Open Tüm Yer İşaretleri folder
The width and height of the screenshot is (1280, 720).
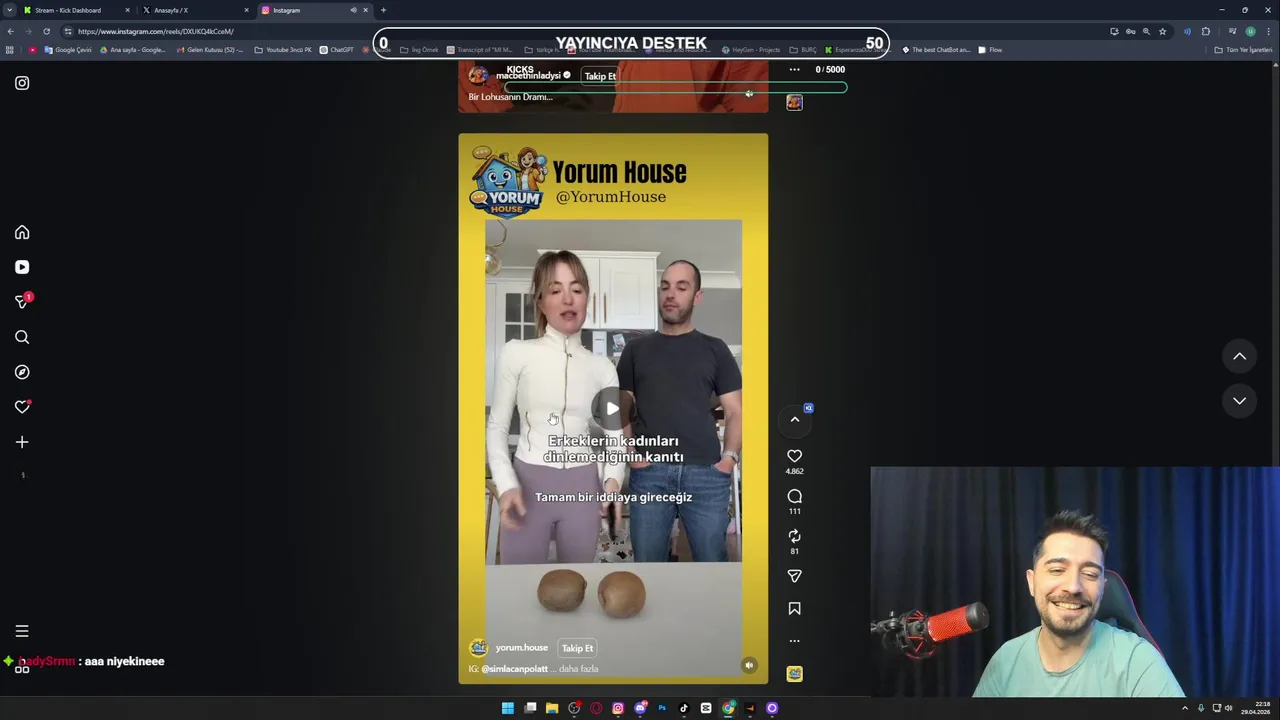click(x=1243, y=50)
